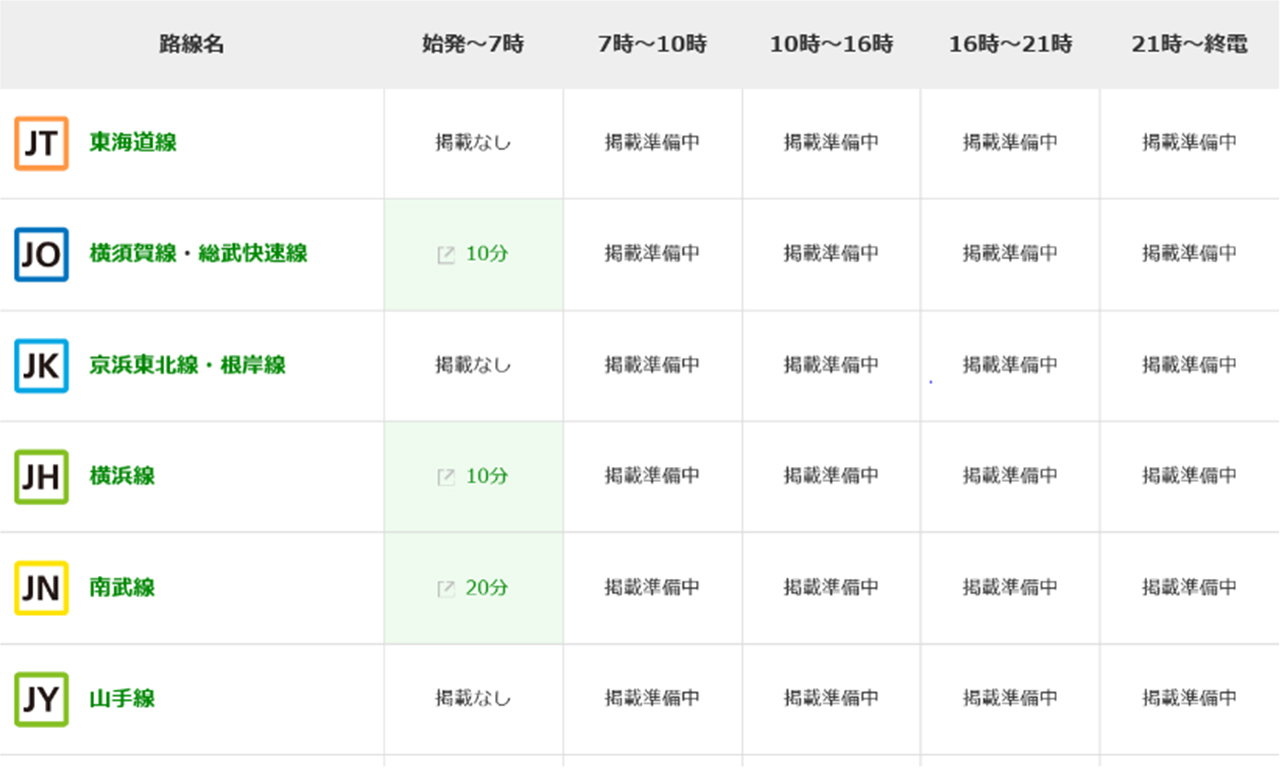Click 横浜線 7時〜10時 掲載準備中 cell
1280x768 pixels.
[x=652, y=476]
